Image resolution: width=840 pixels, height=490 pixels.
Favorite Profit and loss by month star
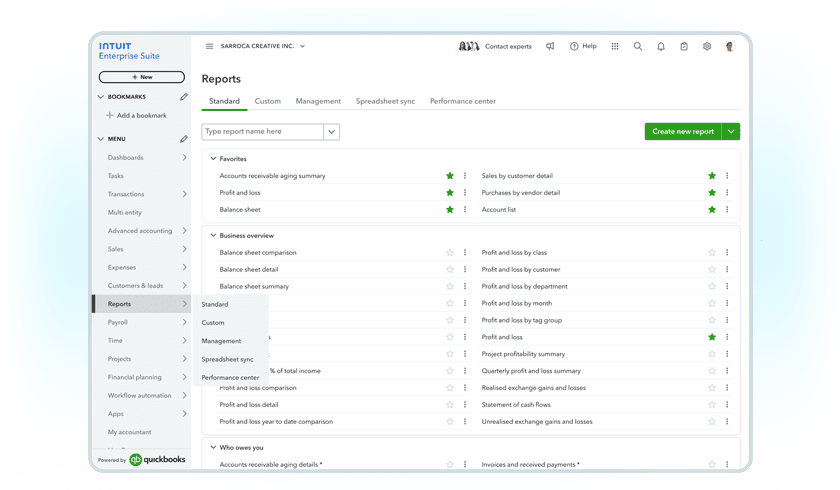tap(712, 303)
